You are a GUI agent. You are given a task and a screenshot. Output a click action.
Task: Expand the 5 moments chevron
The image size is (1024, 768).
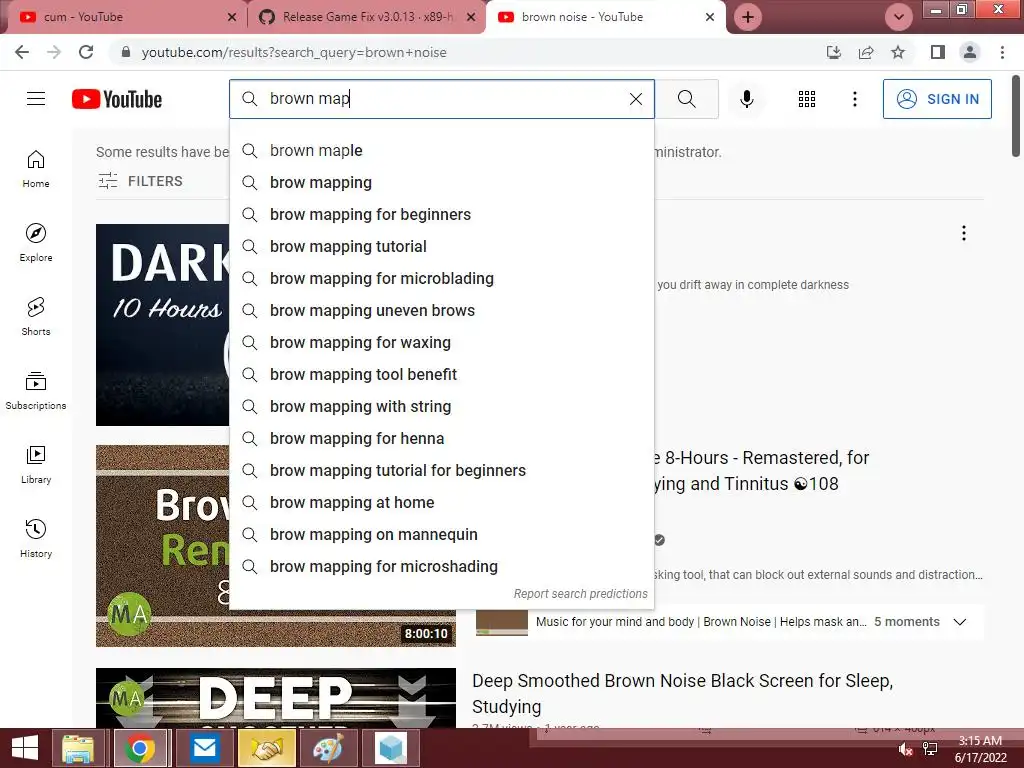point(959,622)
